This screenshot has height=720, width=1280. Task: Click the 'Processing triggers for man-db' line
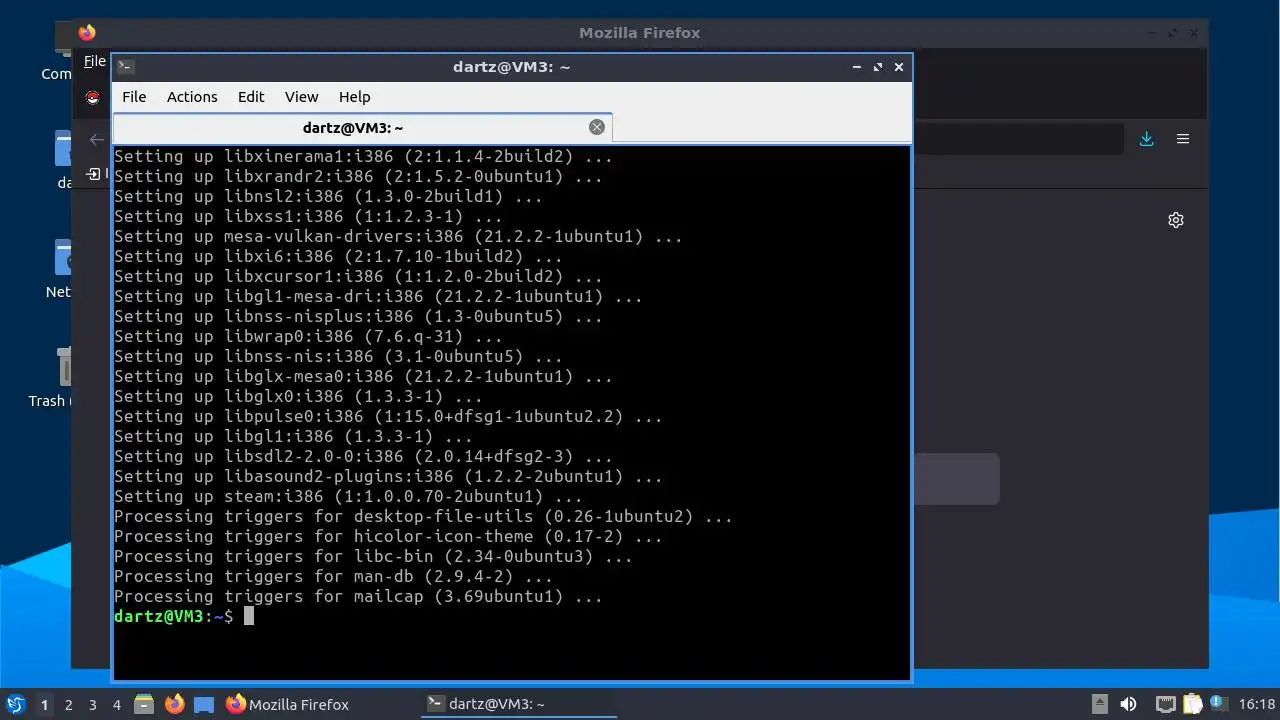click(x=333, y=577)
